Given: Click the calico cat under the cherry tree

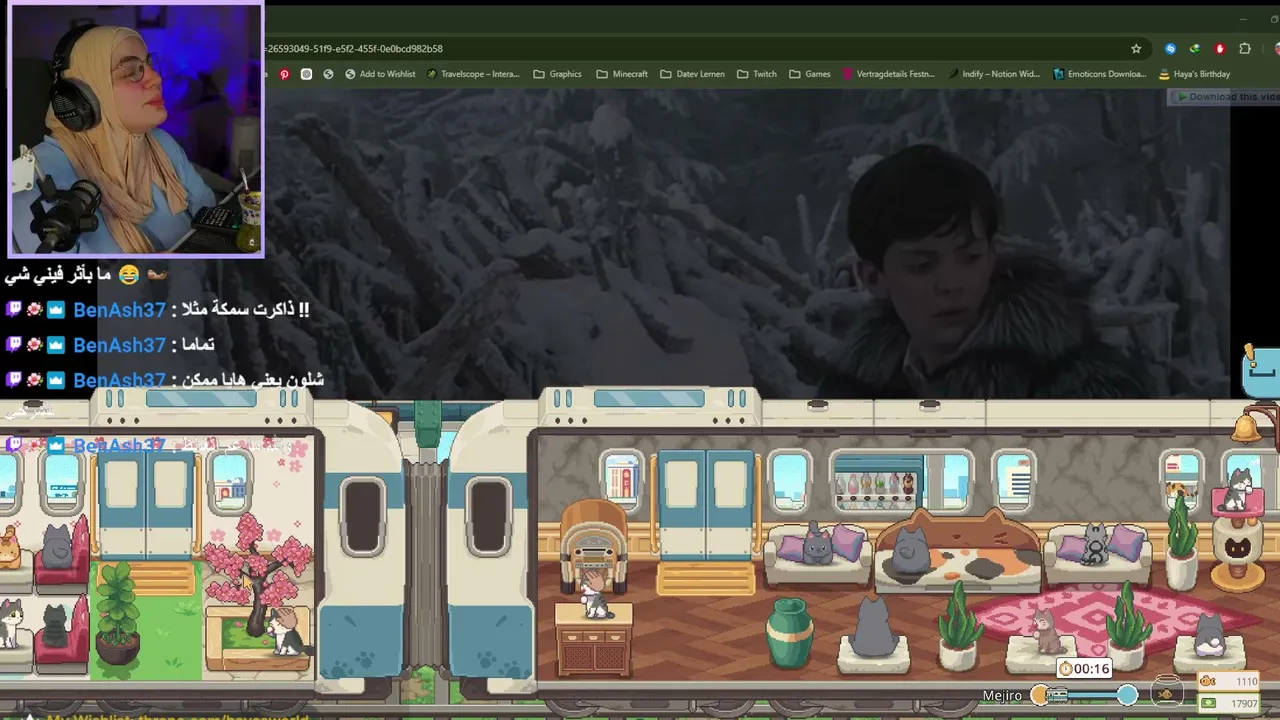Looking at the screenshot, I should pyautogui.click(x=286, y=632).
